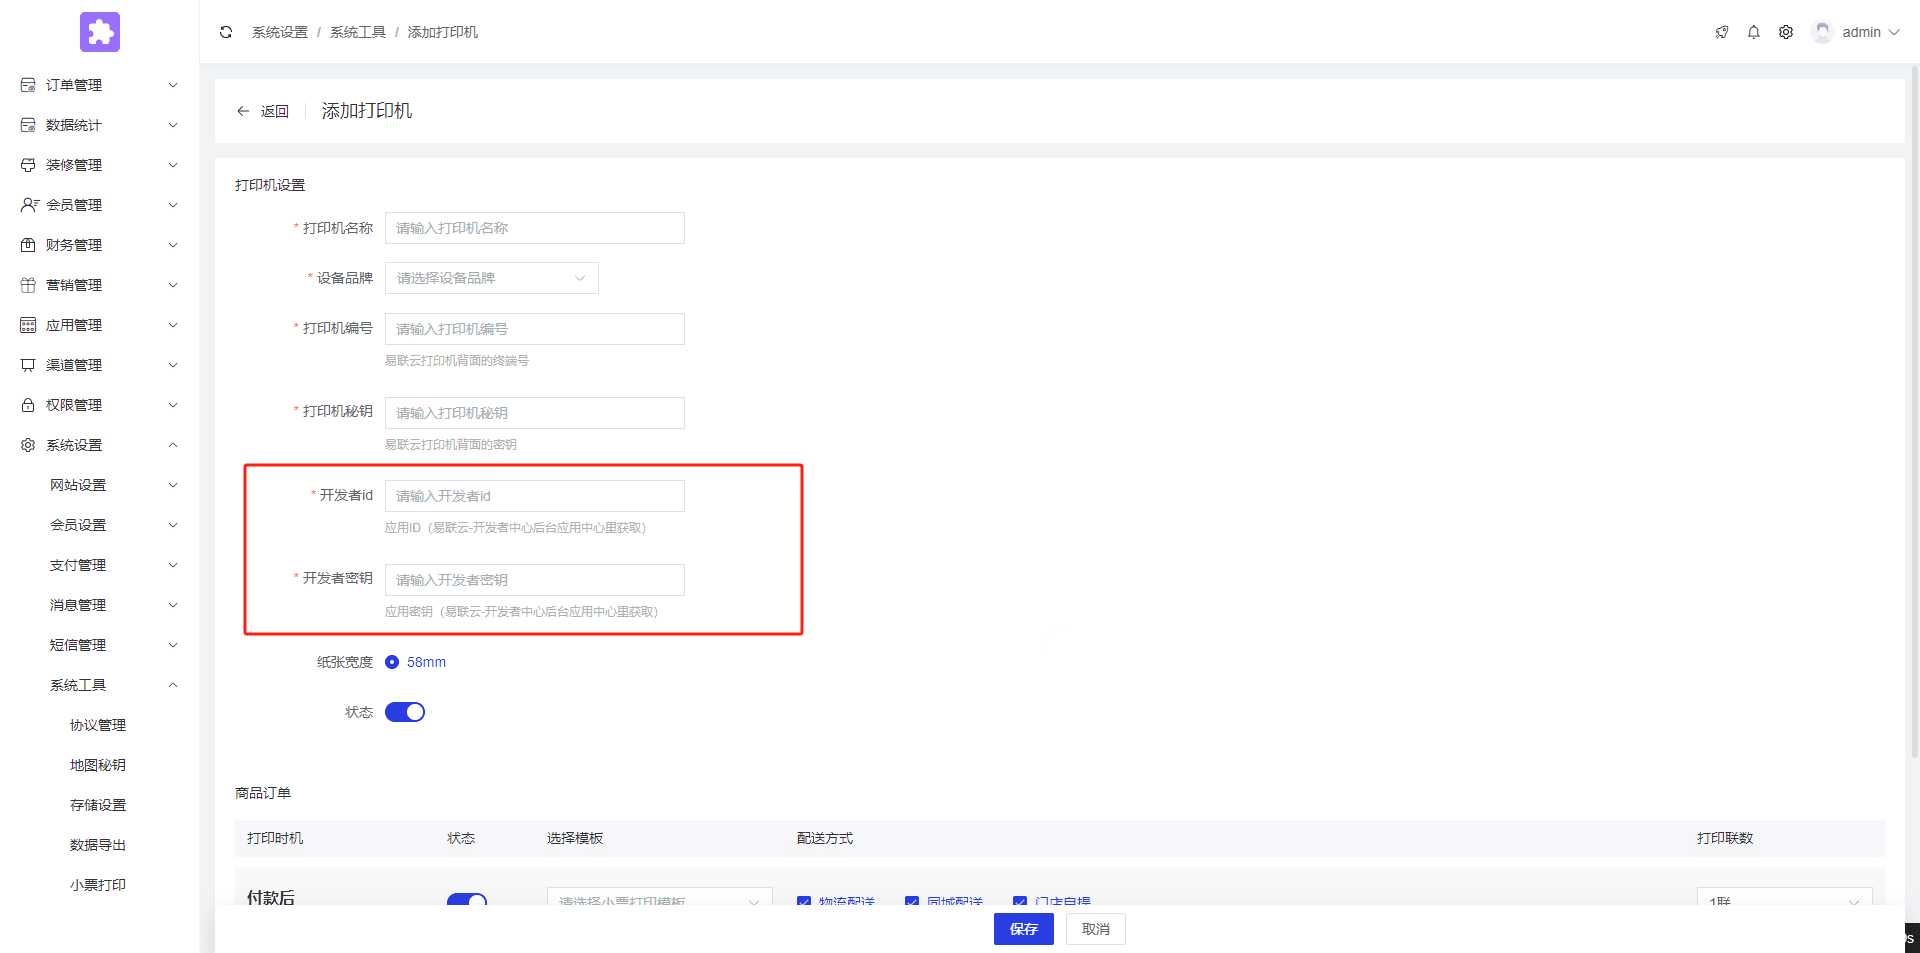This screenshot has height=953, width=1920.
Task: Click the 订单管理 sidebar icon
Action: [28, 85]
